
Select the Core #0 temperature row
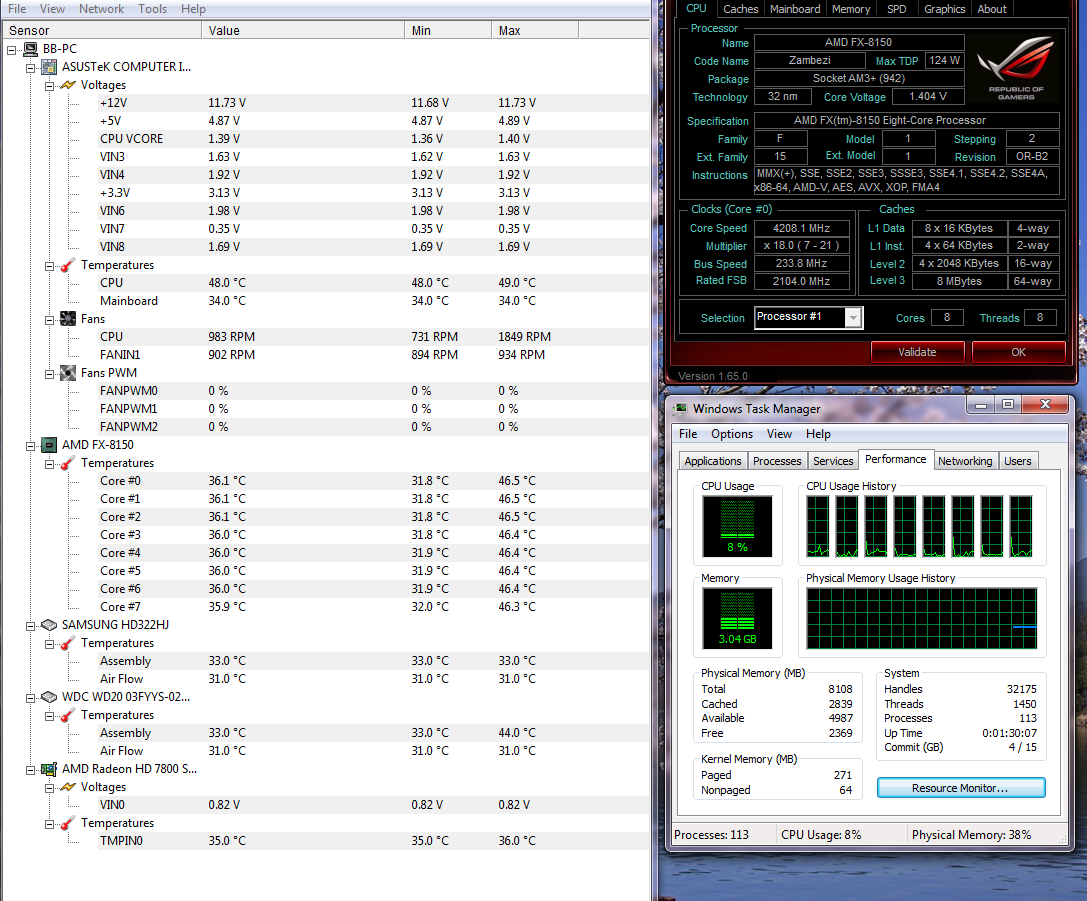pos(374,481)
